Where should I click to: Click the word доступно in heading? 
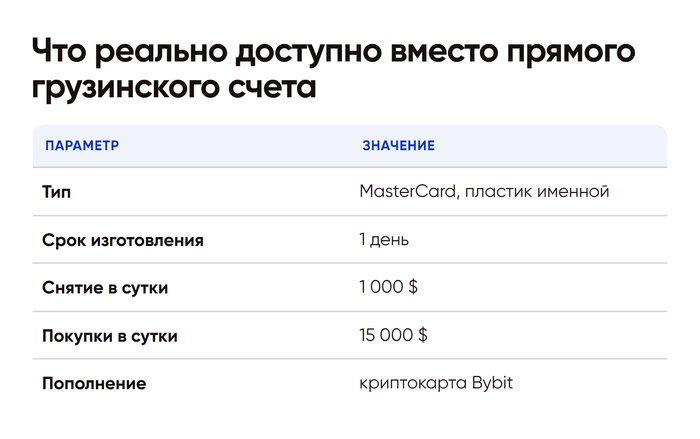308,51
